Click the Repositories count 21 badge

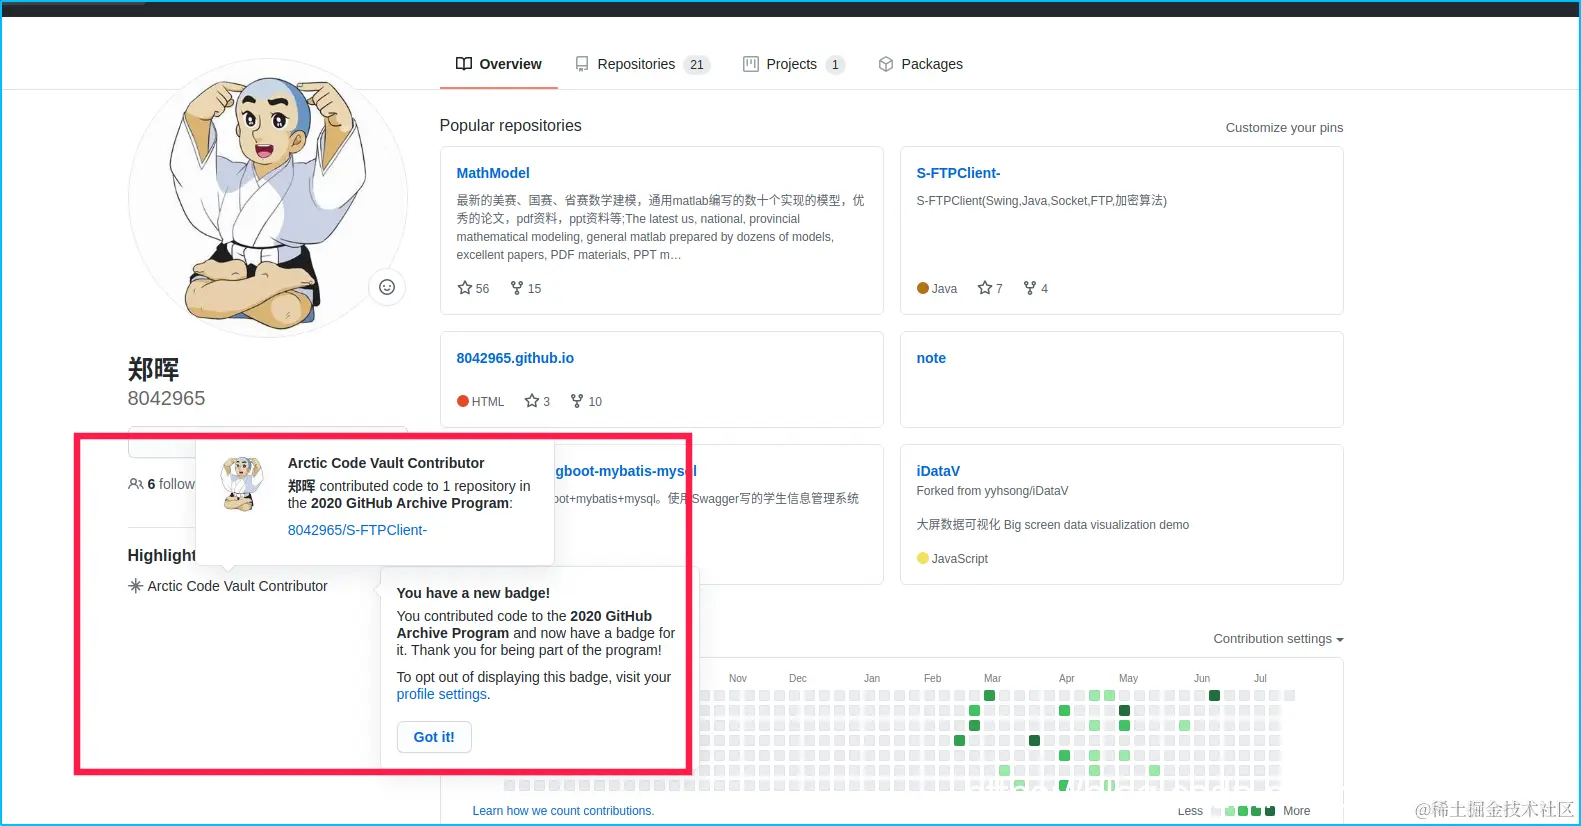(697, 64)
